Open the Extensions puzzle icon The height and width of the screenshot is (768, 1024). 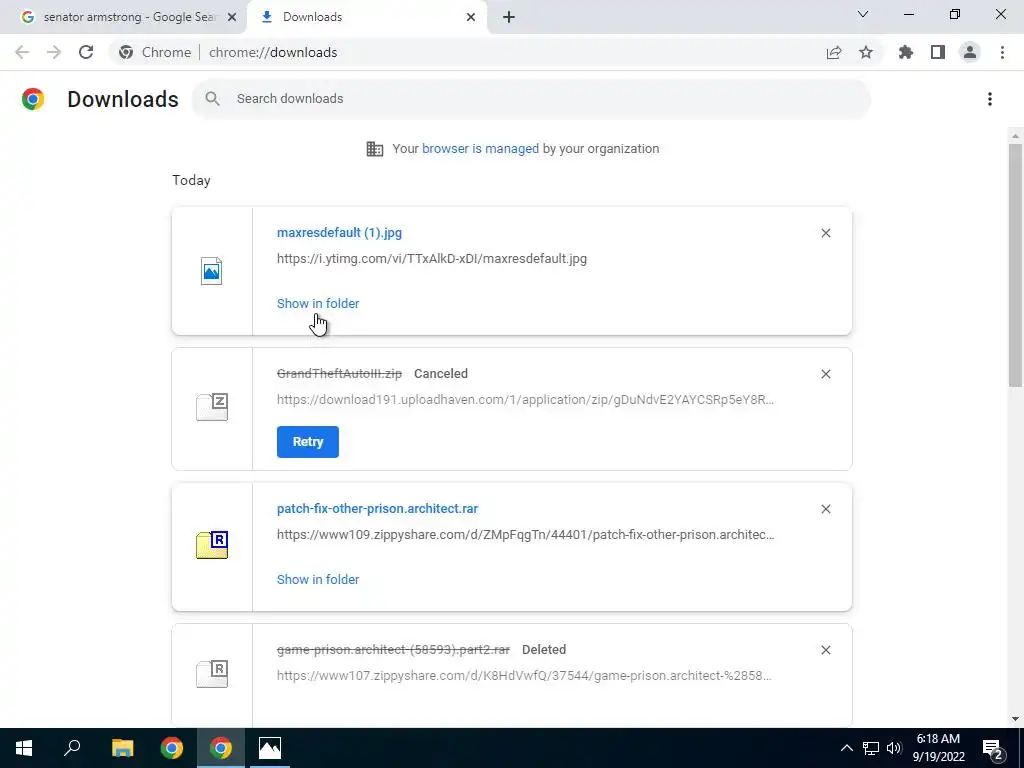[x=906, y=52]
